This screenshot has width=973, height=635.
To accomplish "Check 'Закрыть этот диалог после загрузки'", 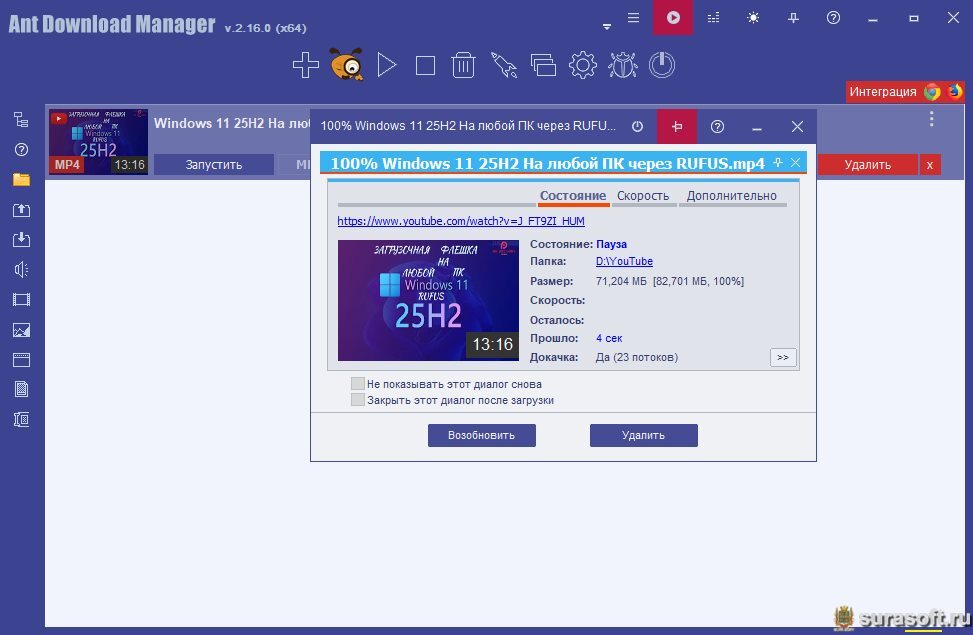I will pyautogui.click(x=358, y=400).
